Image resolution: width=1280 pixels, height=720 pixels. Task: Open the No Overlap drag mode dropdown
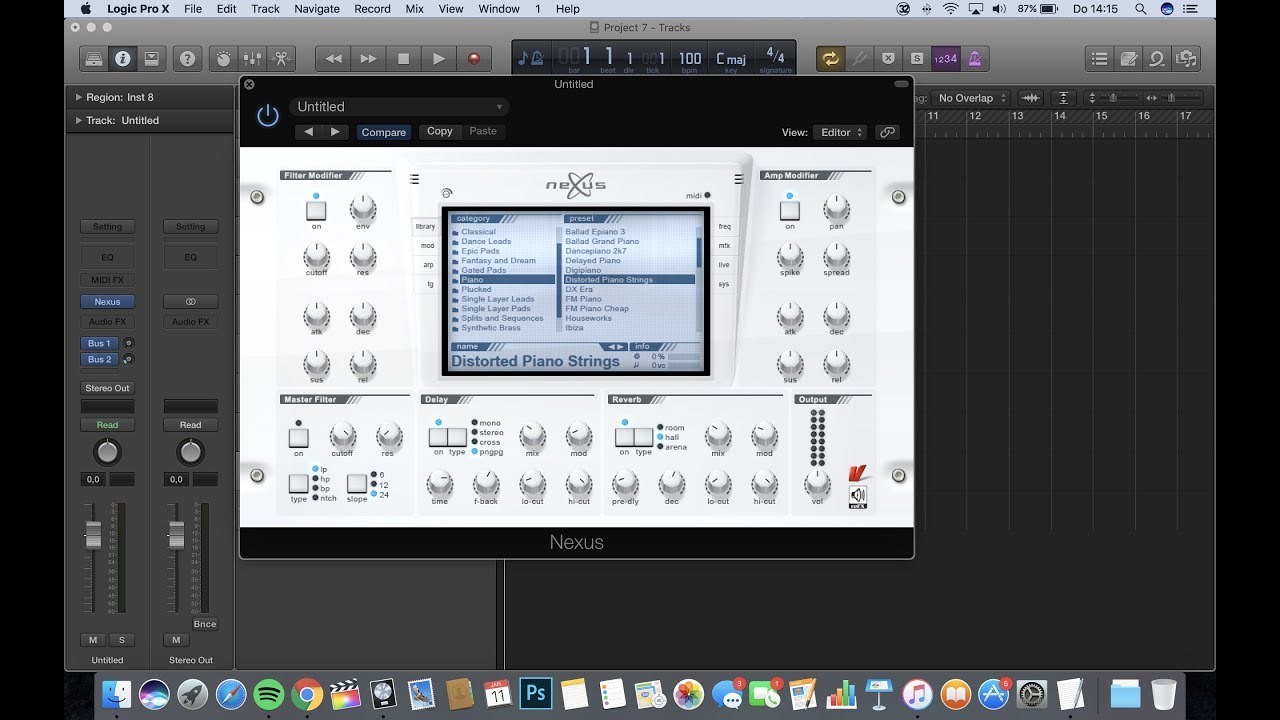[972, 98]
